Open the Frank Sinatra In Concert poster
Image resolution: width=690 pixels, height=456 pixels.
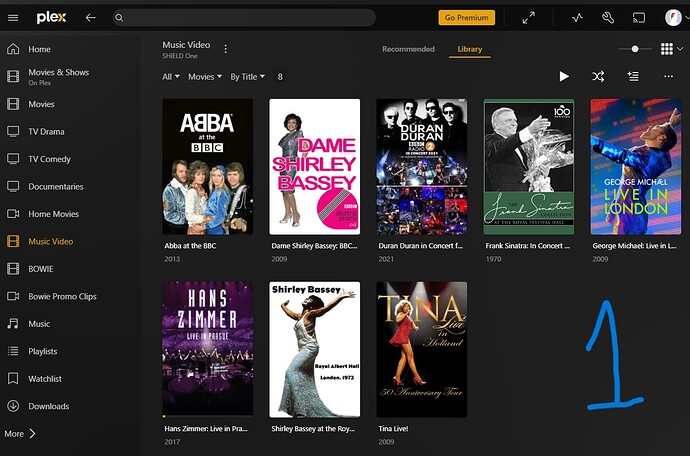click(529, 166)
